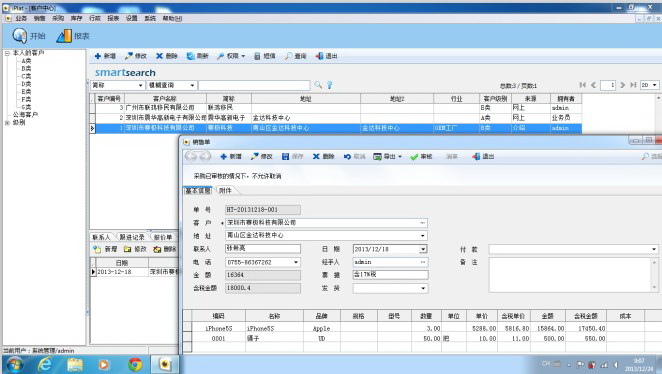Select 公海客户 in tree
Screen dimensions: 662x374
25,114
